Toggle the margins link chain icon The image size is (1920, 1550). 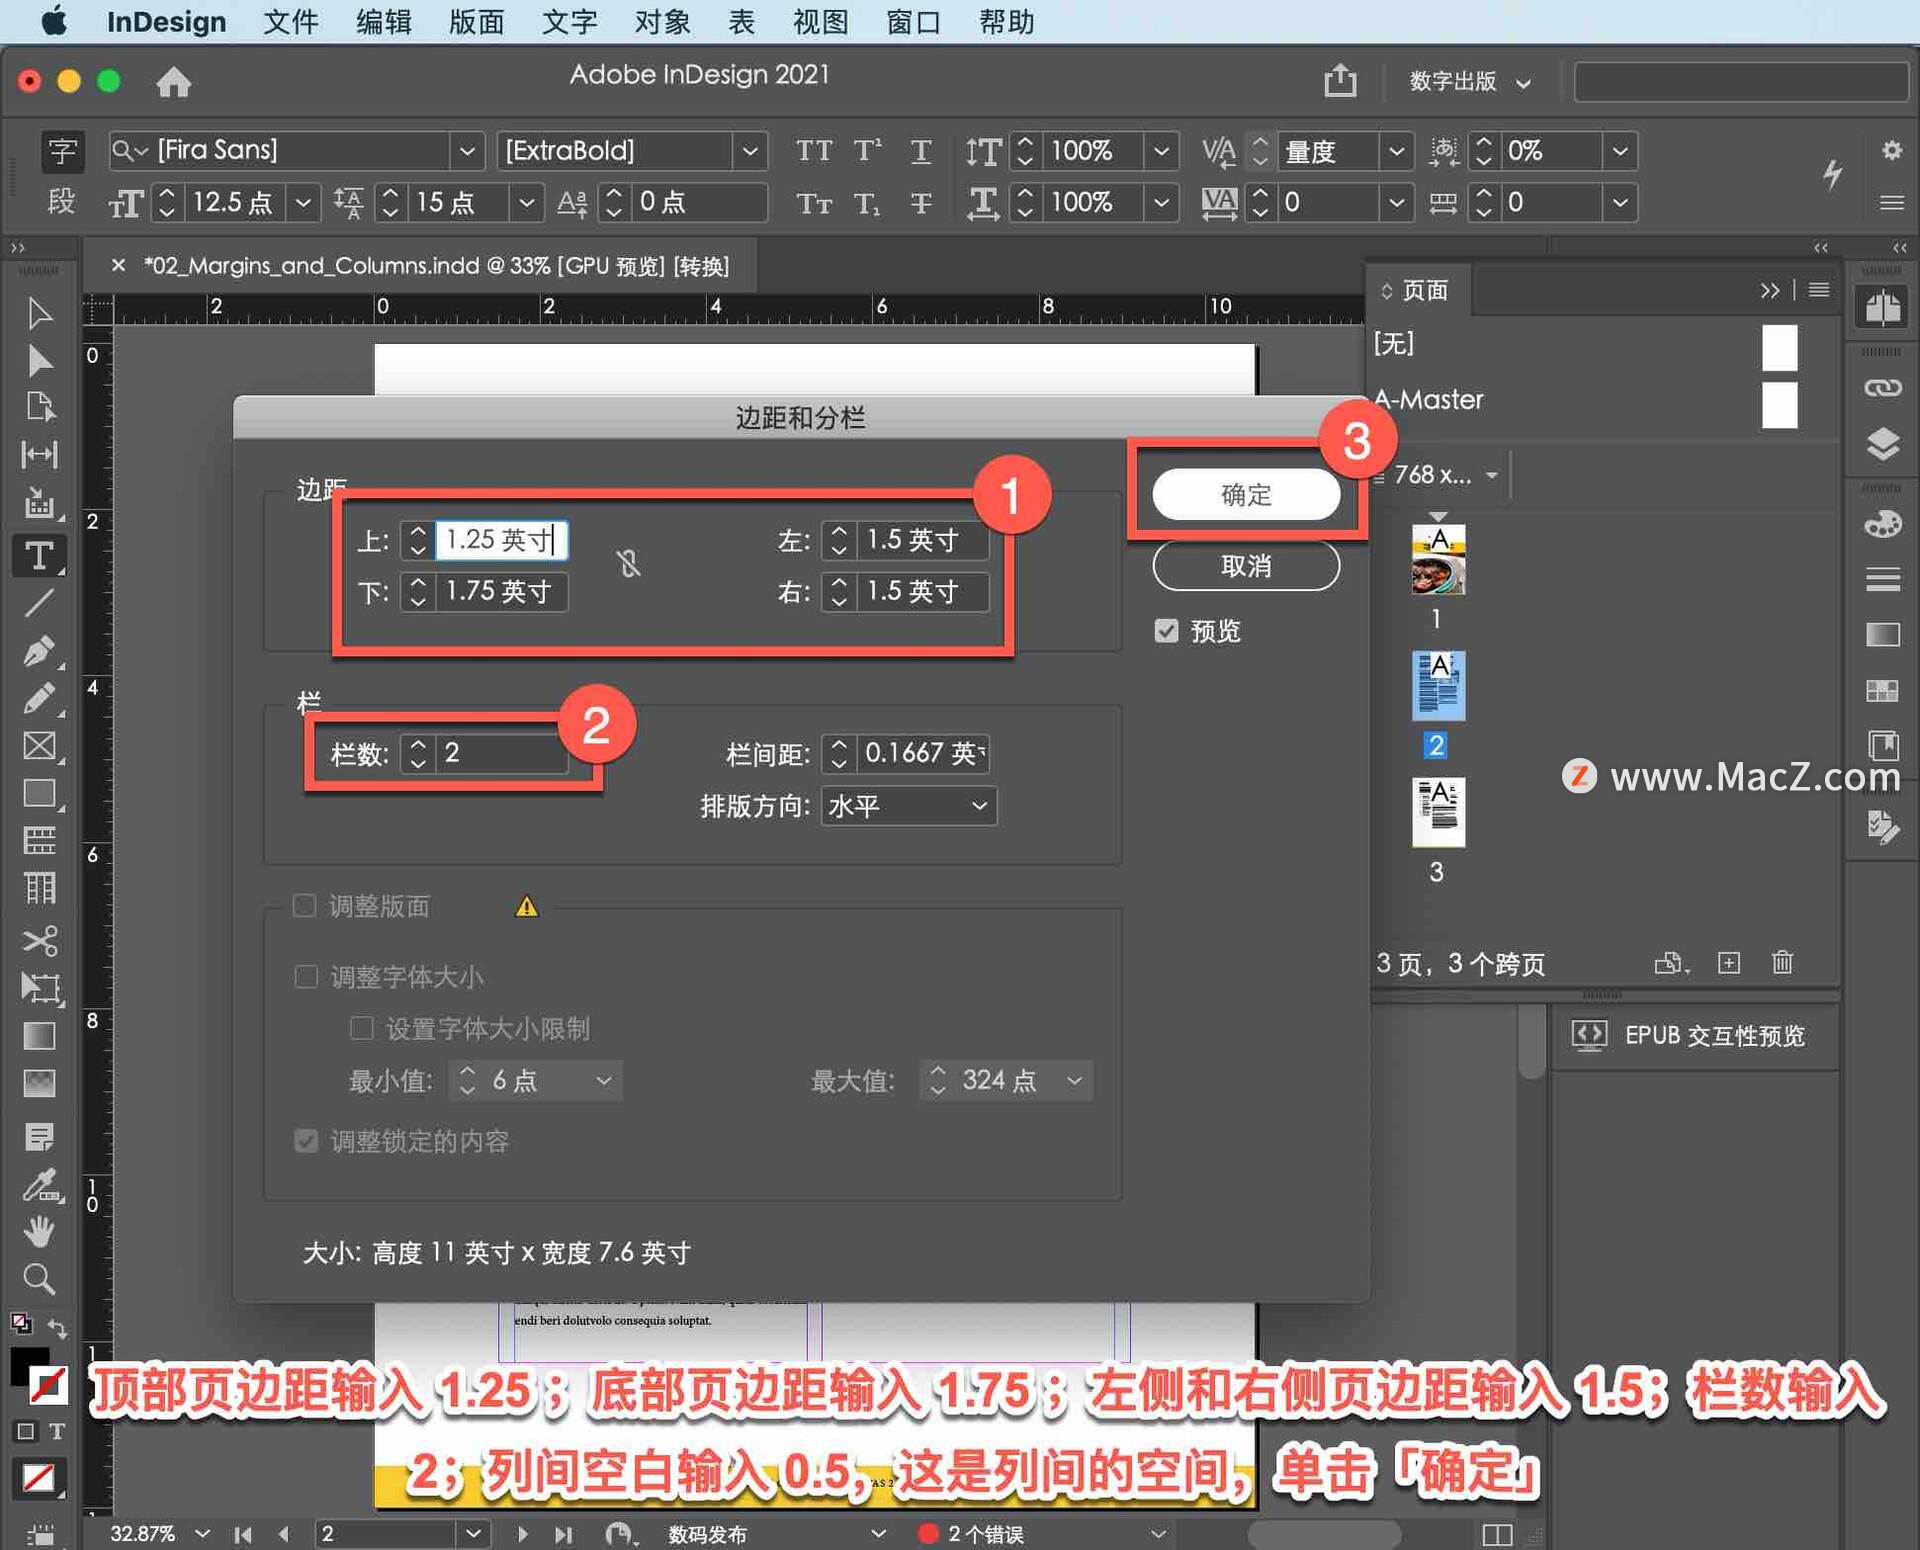(628, 564)
